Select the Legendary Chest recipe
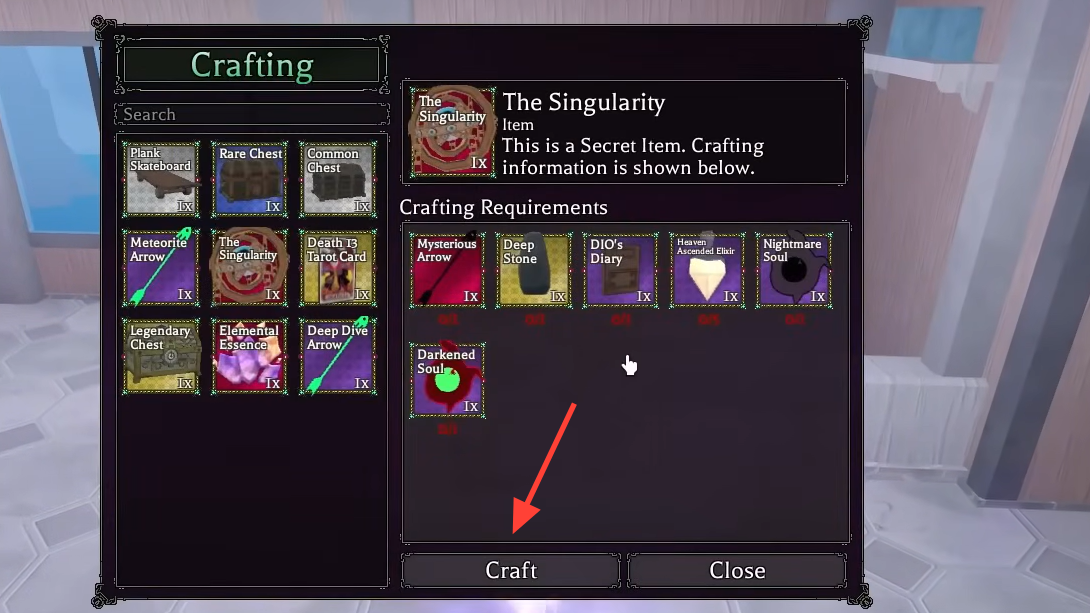This screenshot has height=613, width=1090. coord(161,357)
